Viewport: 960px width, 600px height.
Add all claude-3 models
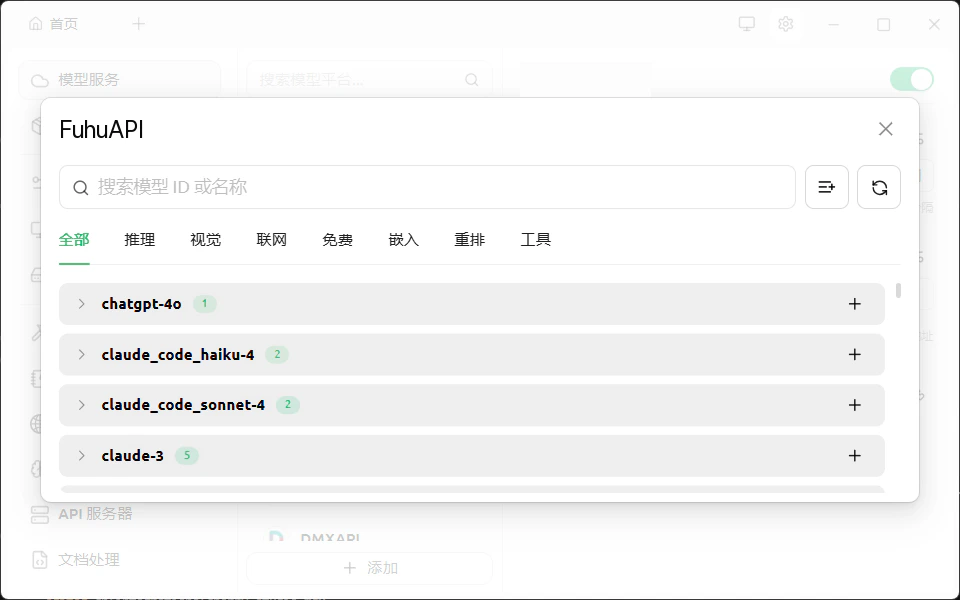pyautogui.click(x=855, y=456)
